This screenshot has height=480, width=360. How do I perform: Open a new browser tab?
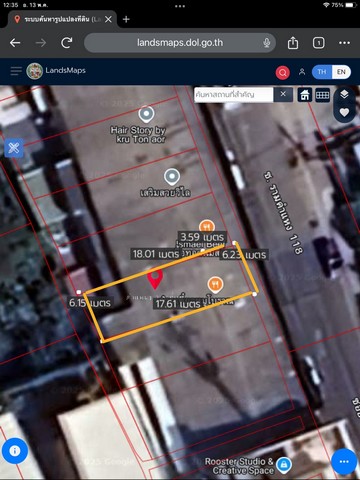tap(126, 19)
